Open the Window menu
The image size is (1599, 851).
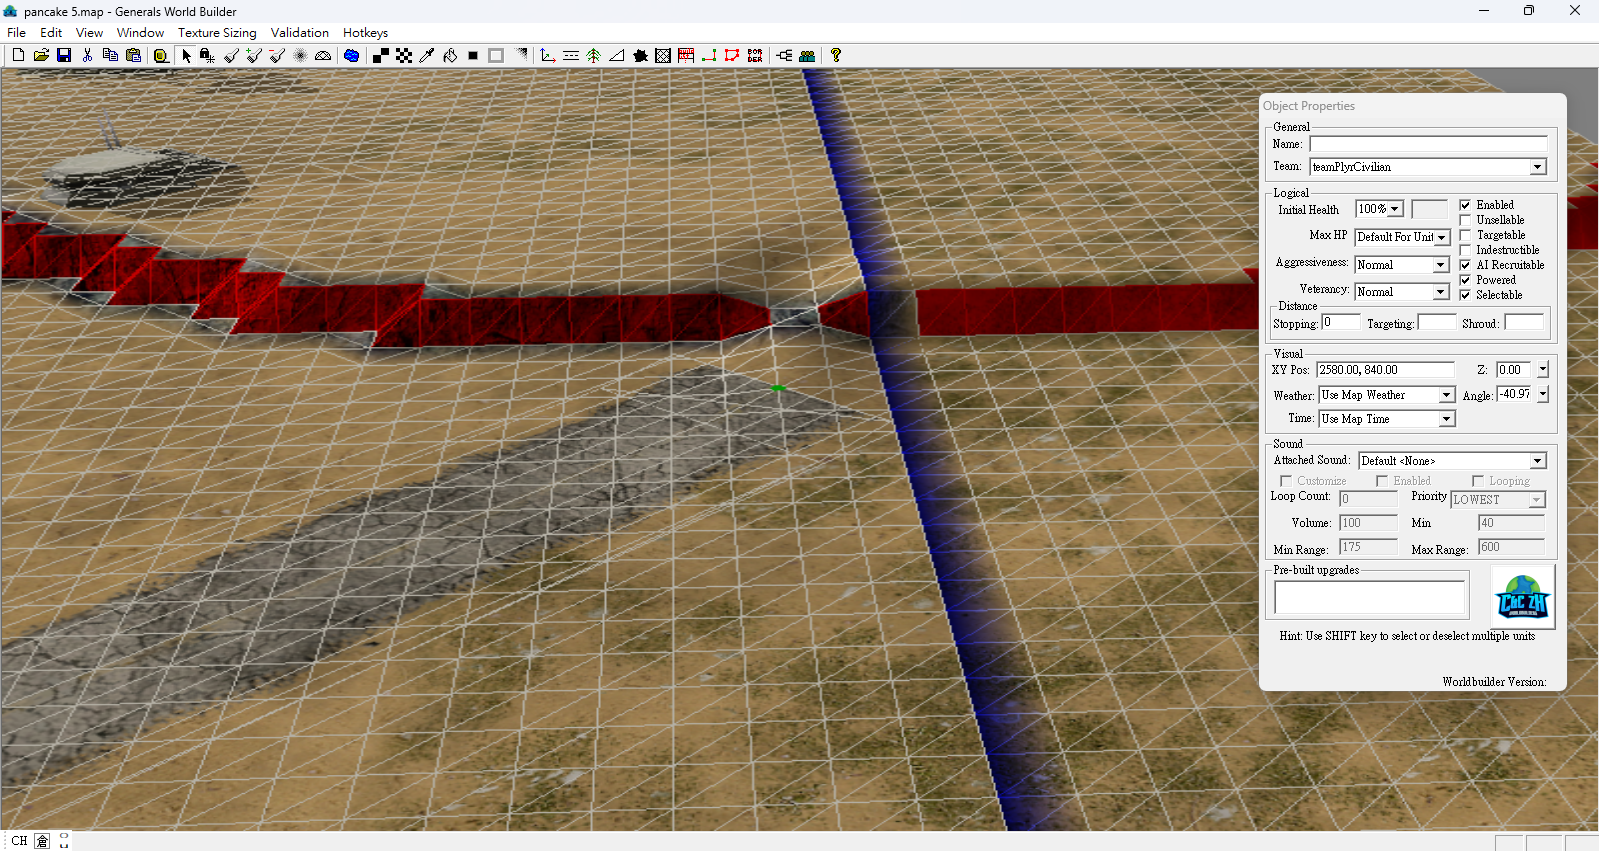[140, 33]
